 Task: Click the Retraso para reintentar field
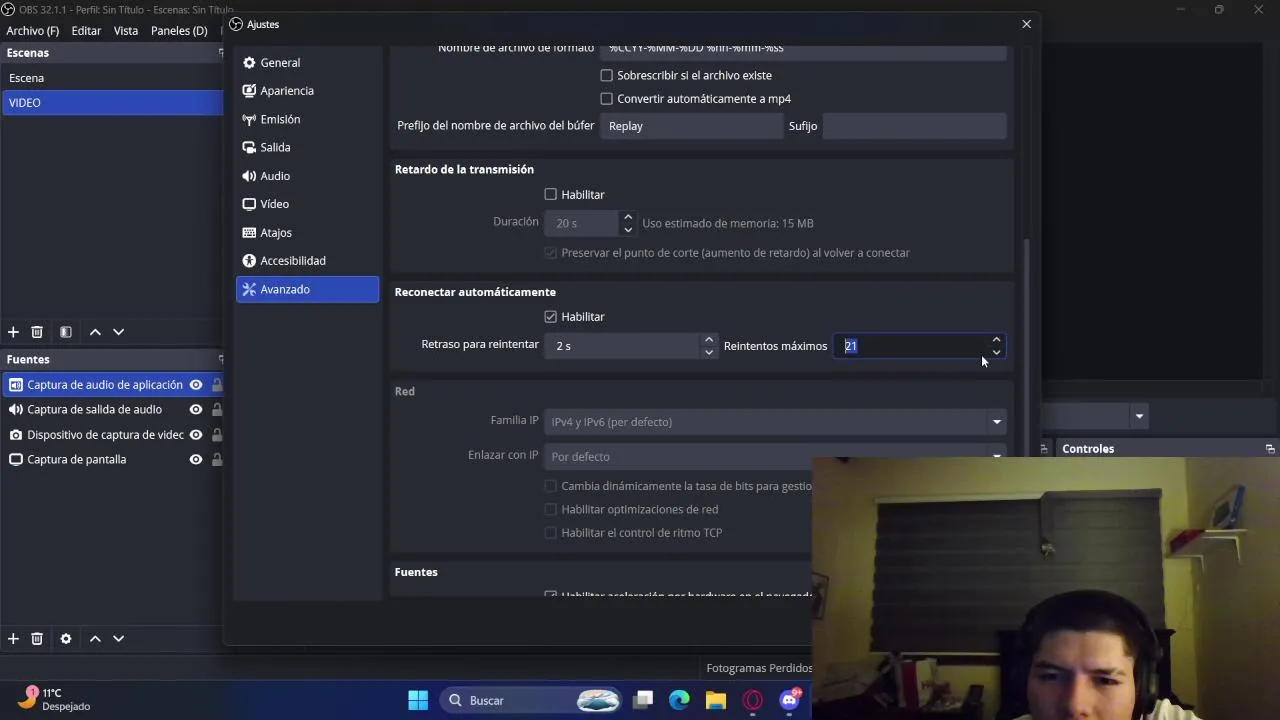point(623,346)
